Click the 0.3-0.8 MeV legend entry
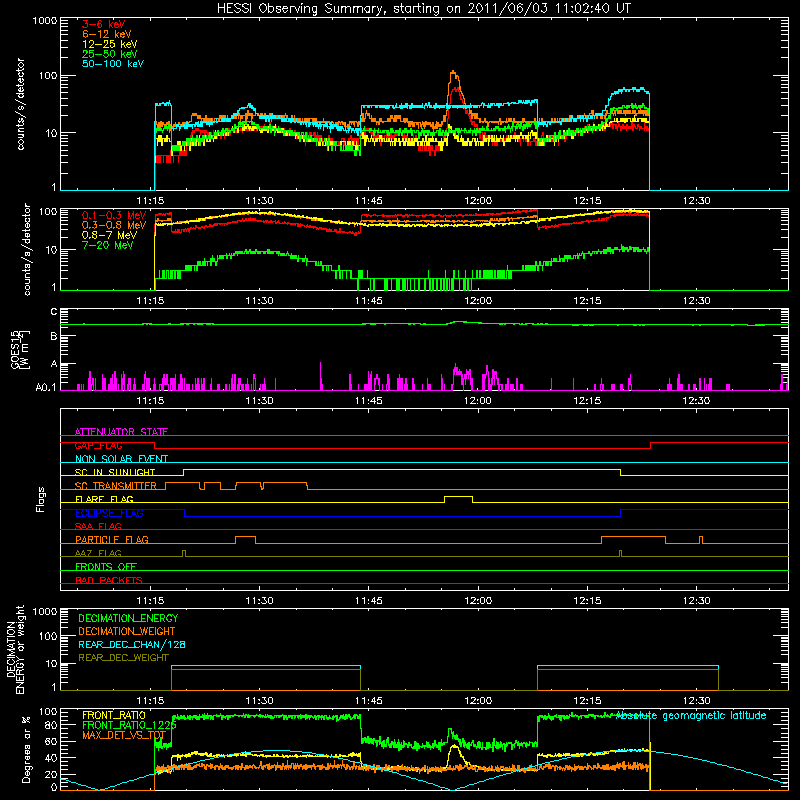 click(x=114, y=225)
